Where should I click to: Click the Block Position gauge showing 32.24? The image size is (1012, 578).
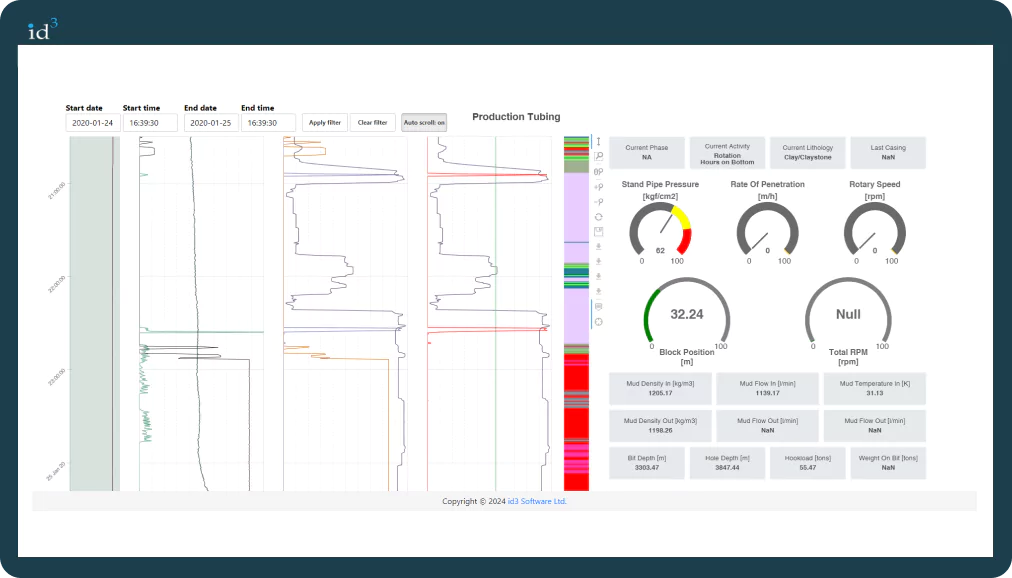pyautogui.click(x=687, y=315)
